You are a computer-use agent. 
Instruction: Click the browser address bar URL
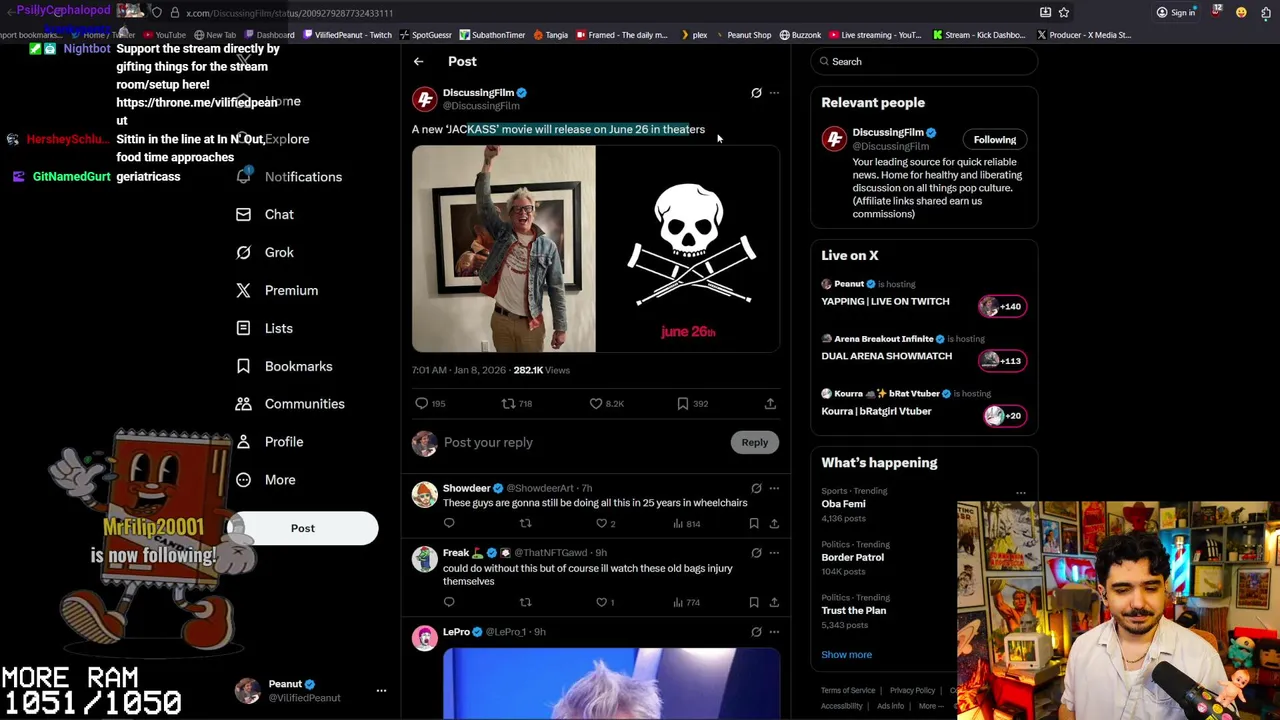point(289,13)
